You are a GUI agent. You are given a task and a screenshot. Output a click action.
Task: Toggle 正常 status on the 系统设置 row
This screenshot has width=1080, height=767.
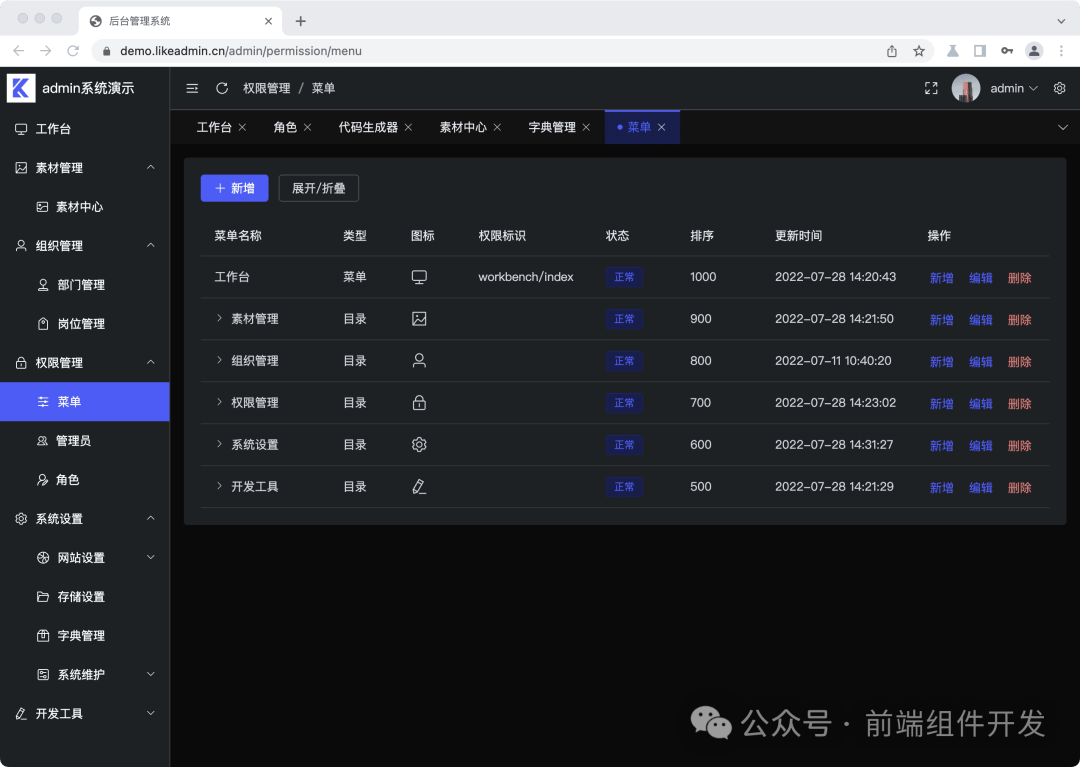pyautogui.click(x=623, y=445)
